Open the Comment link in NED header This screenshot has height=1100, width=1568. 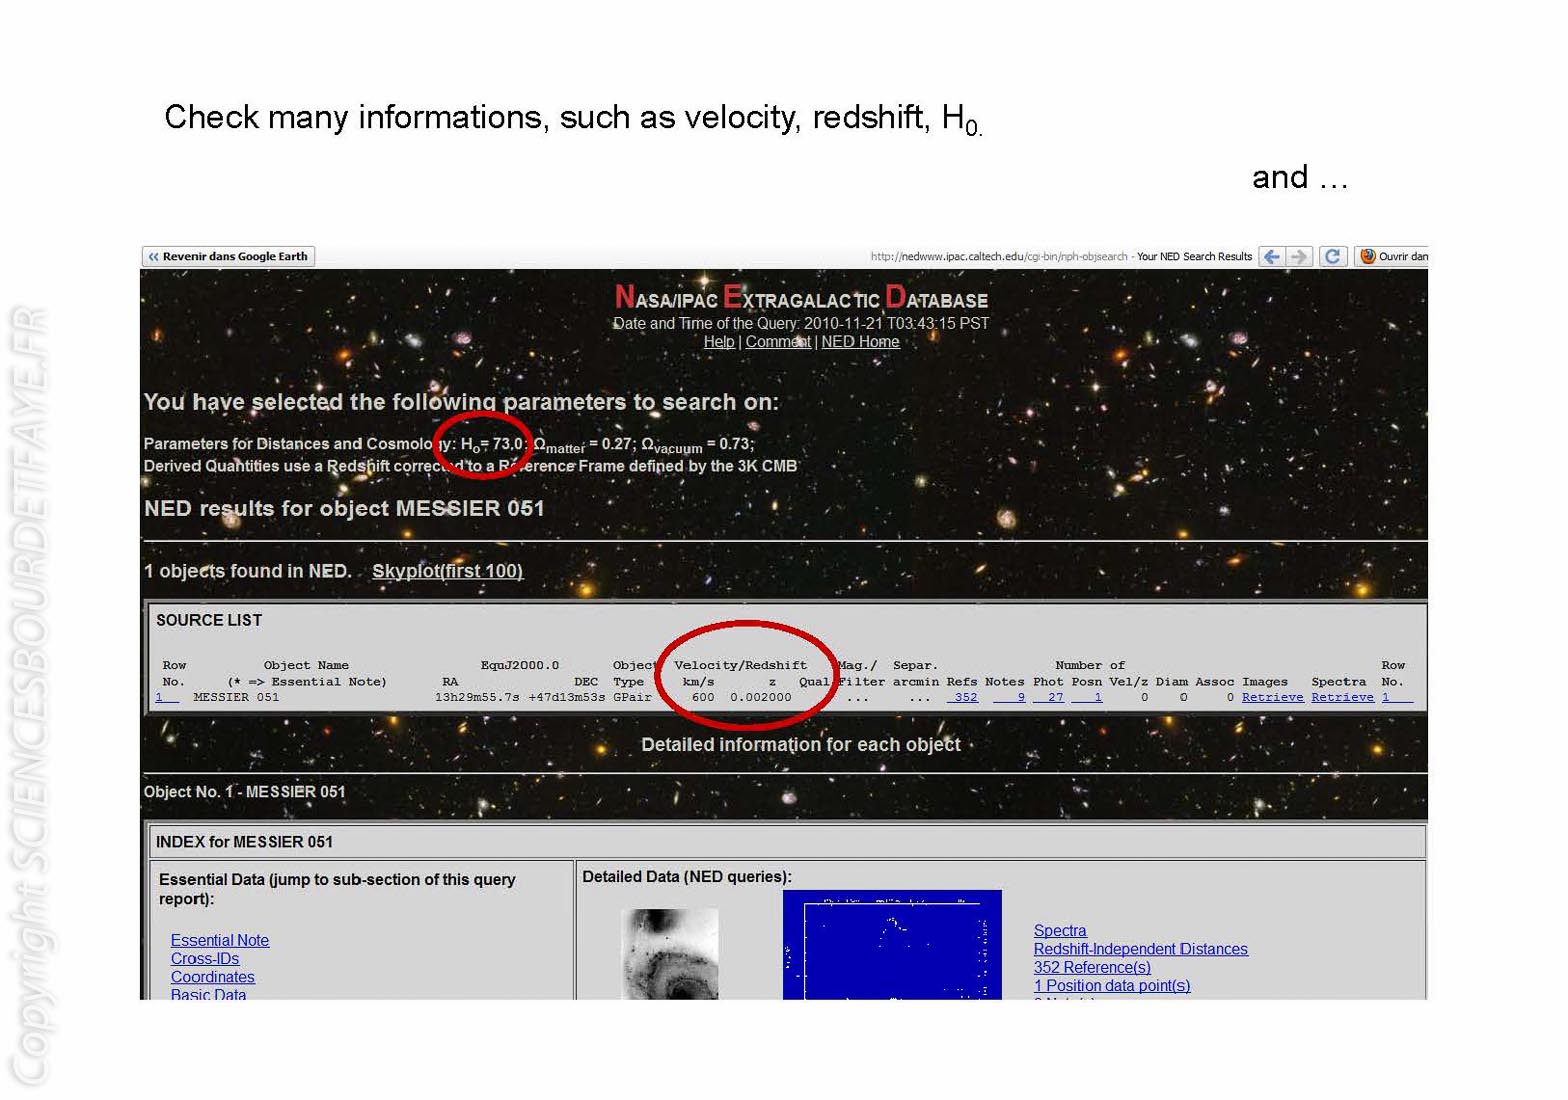pyautogui.click(x=778, y=342)
